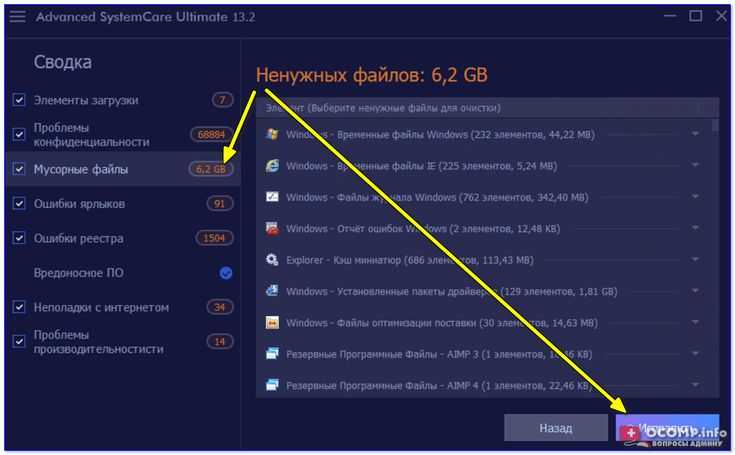
Task: Click the Windows error report icon
Action: pos(272,229)
